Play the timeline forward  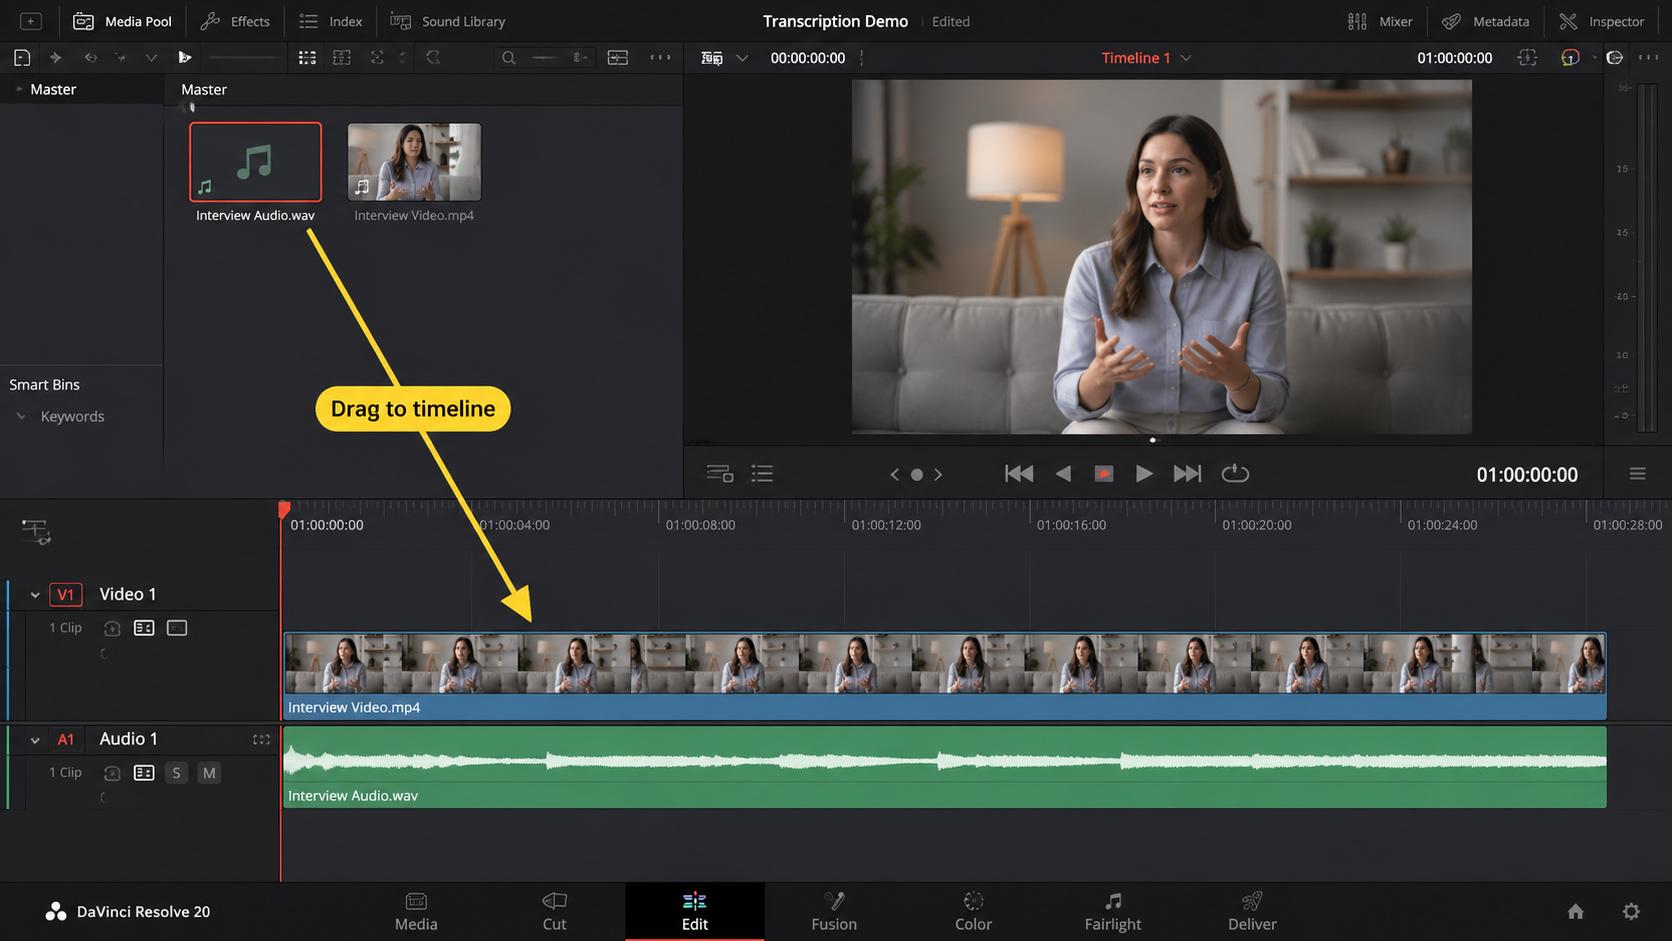(x=1144, y=474)
